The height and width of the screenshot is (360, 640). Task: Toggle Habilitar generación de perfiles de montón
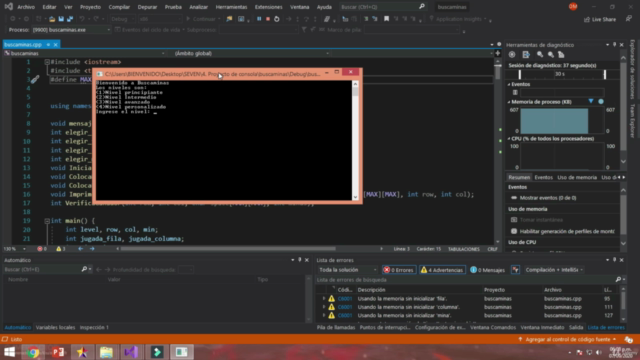[563, 231]
